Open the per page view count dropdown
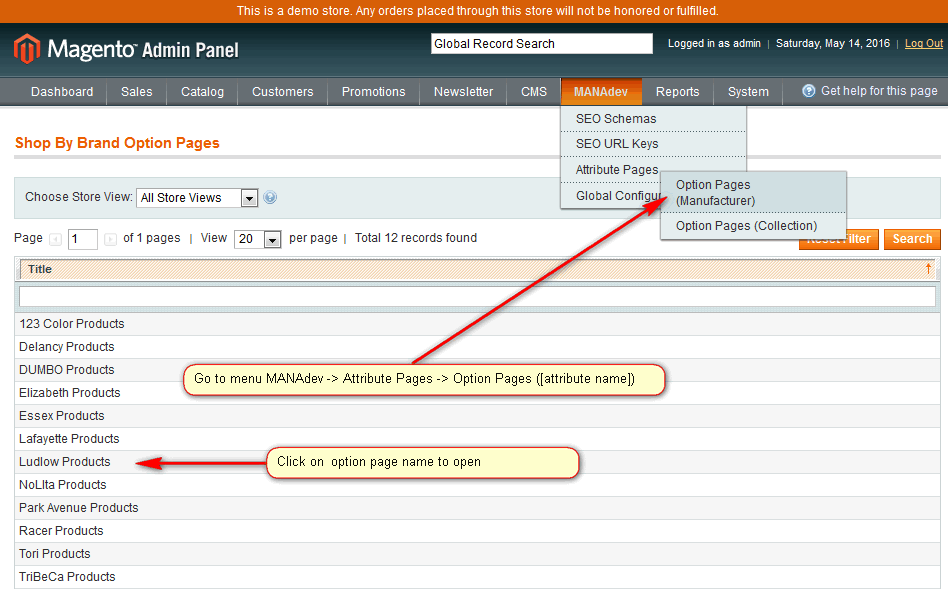This screenshot has height=595, width=948. (258, 239)
